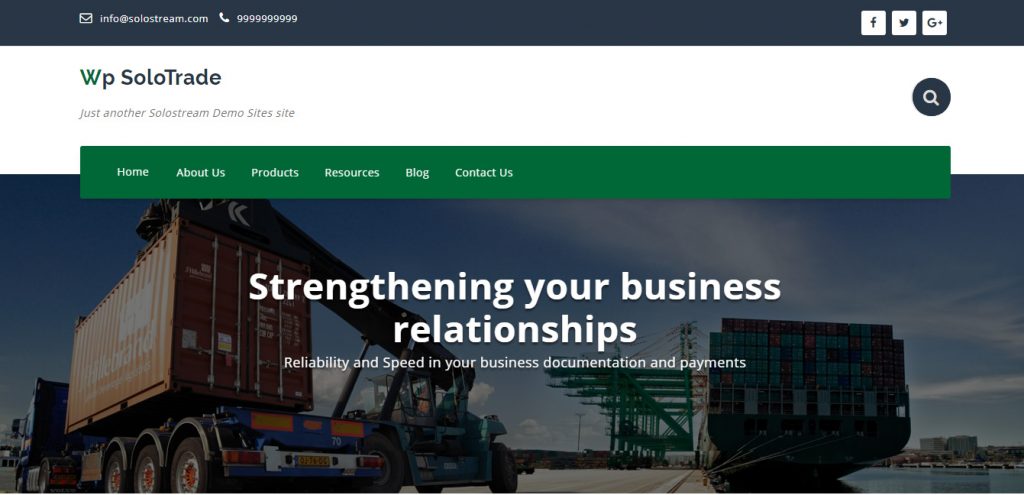This screenshot has width=1024, height=495.
Task: Click the round search magnifier icon
Action: 931,97
